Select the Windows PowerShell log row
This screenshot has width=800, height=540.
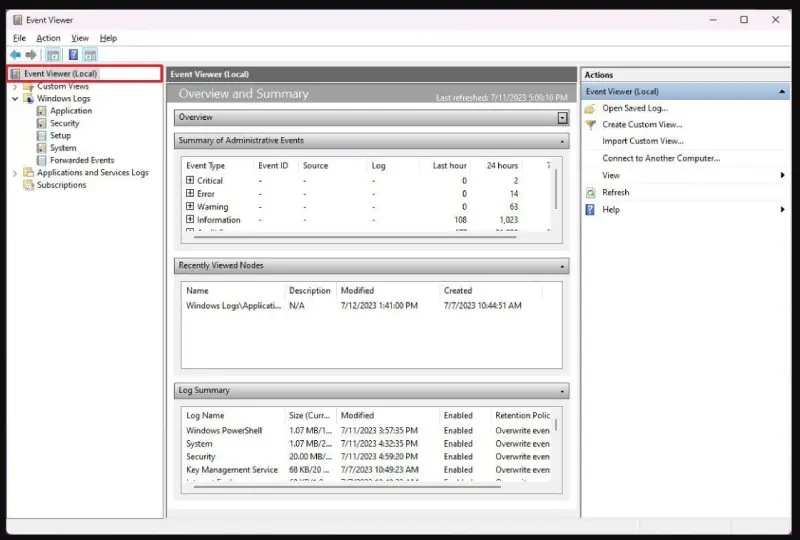click(x=368, y=430)
